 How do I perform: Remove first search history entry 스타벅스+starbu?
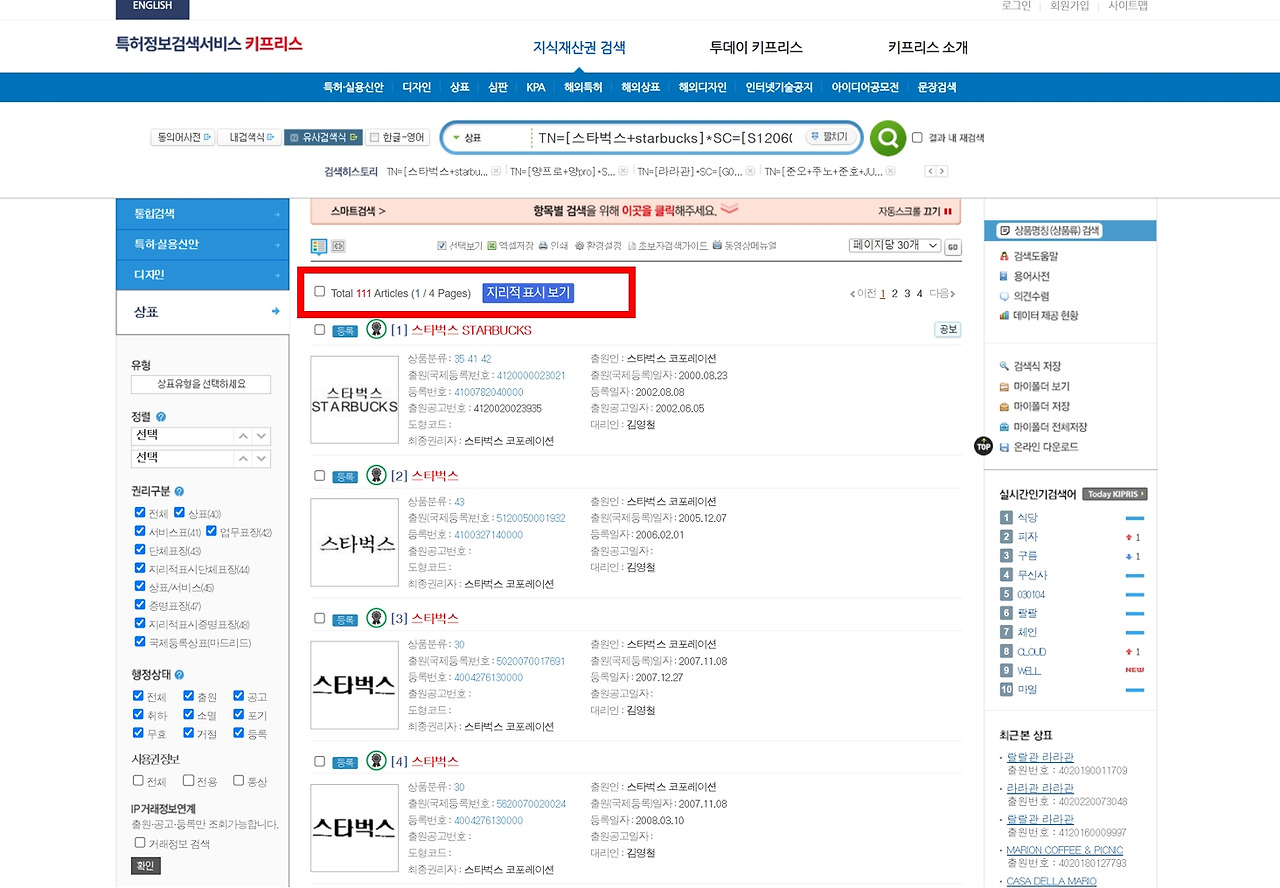pyautogui.click(x=496, y=172)
